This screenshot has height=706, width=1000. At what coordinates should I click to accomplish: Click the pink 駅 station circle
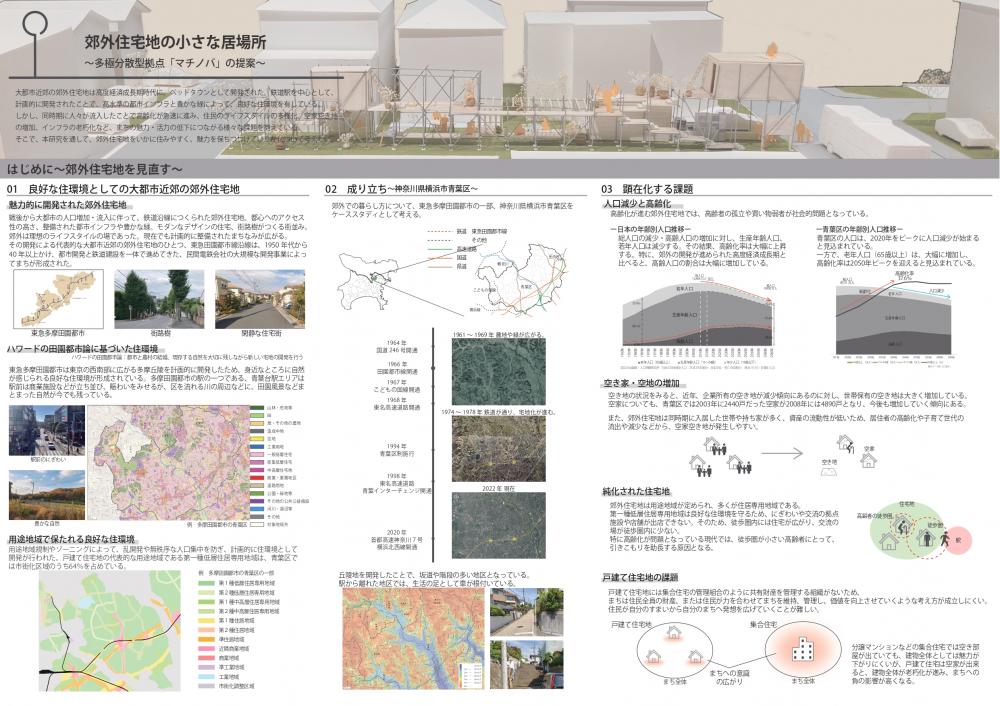[958, 538]
